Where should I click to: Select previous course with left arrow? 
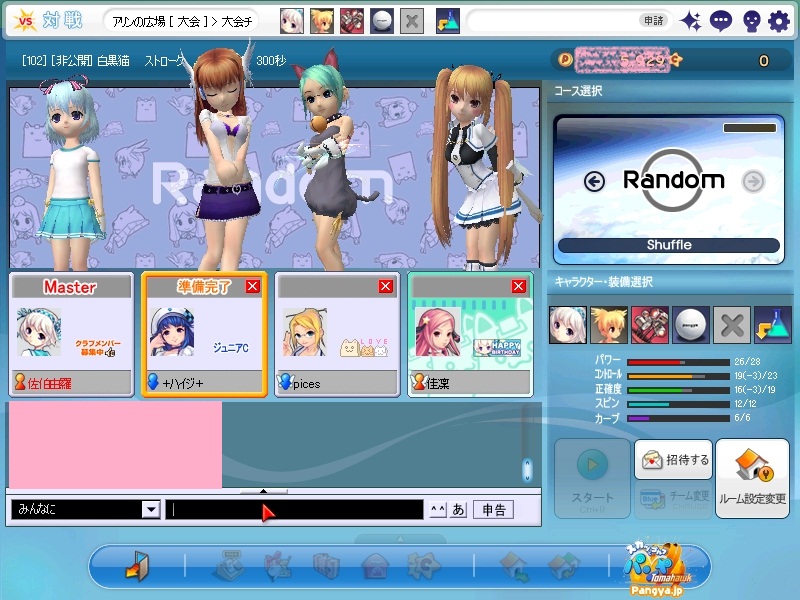pyautogui.click(x=594, y=181)
